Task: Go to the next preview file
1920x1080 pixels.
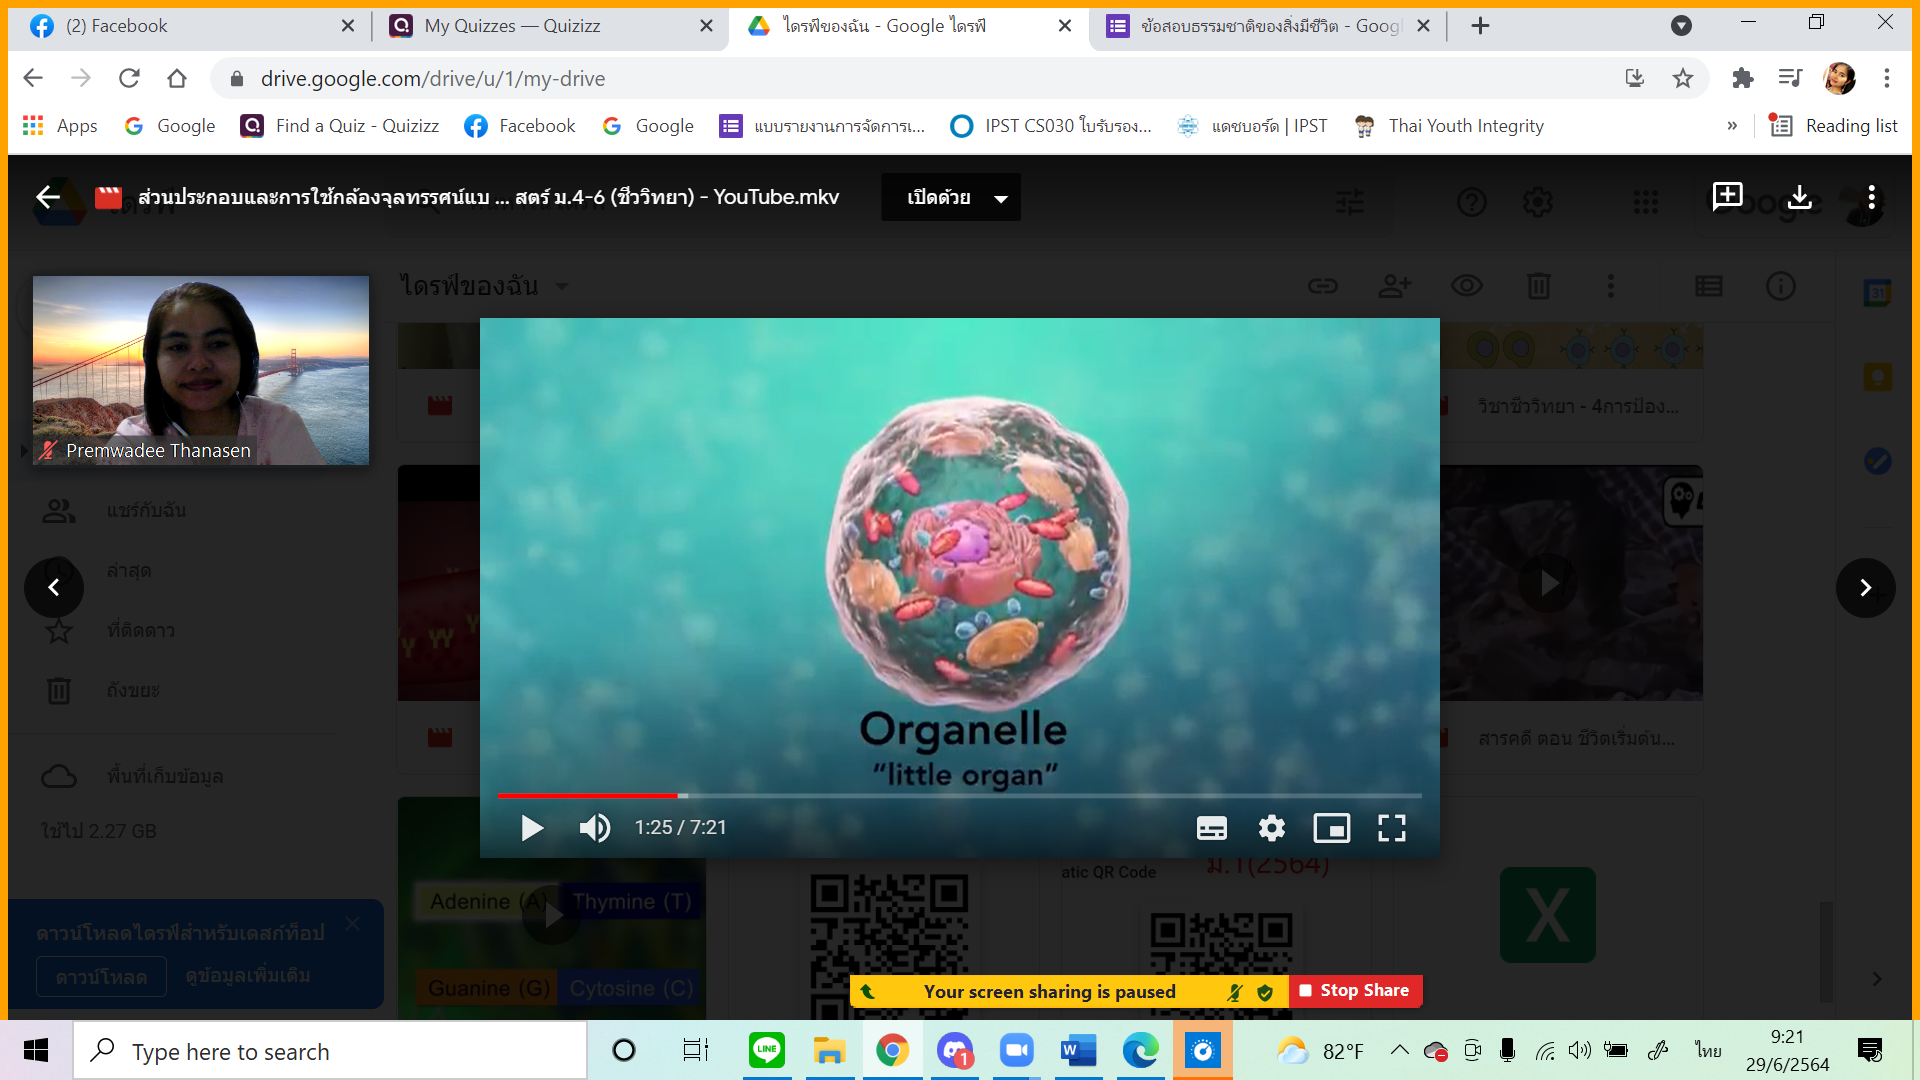Action: 1865,588
